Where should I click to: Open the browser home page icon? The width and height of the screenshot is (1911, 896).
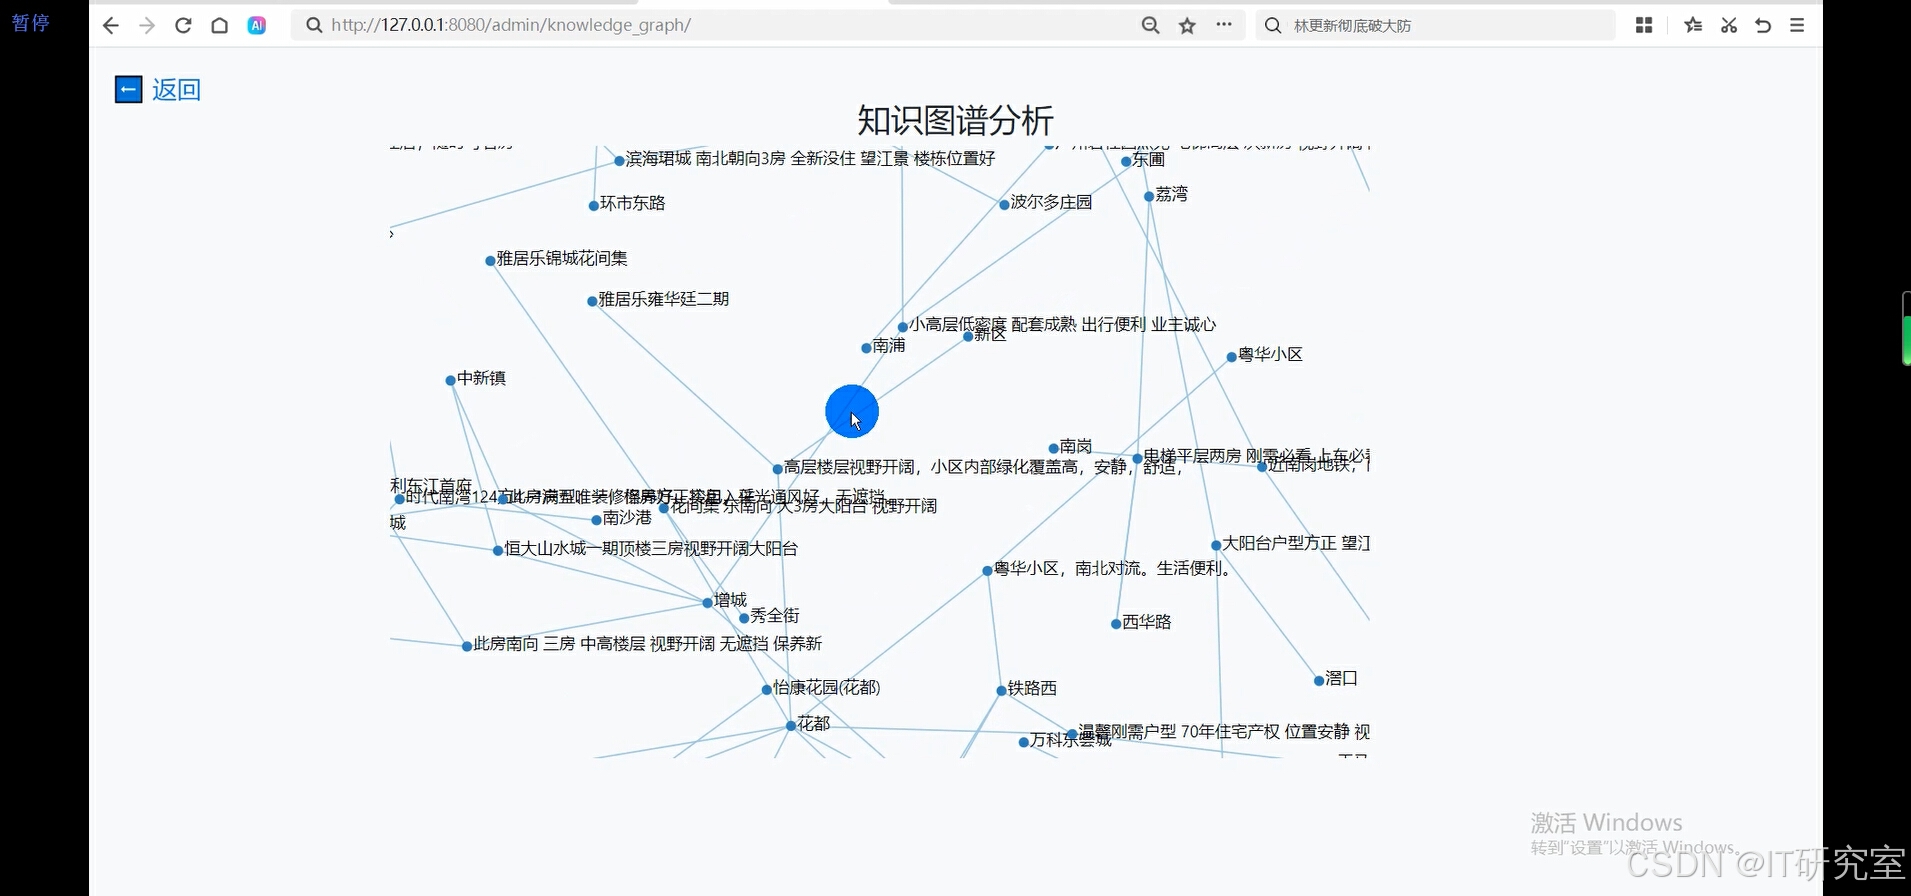click(x=220, y=26)
